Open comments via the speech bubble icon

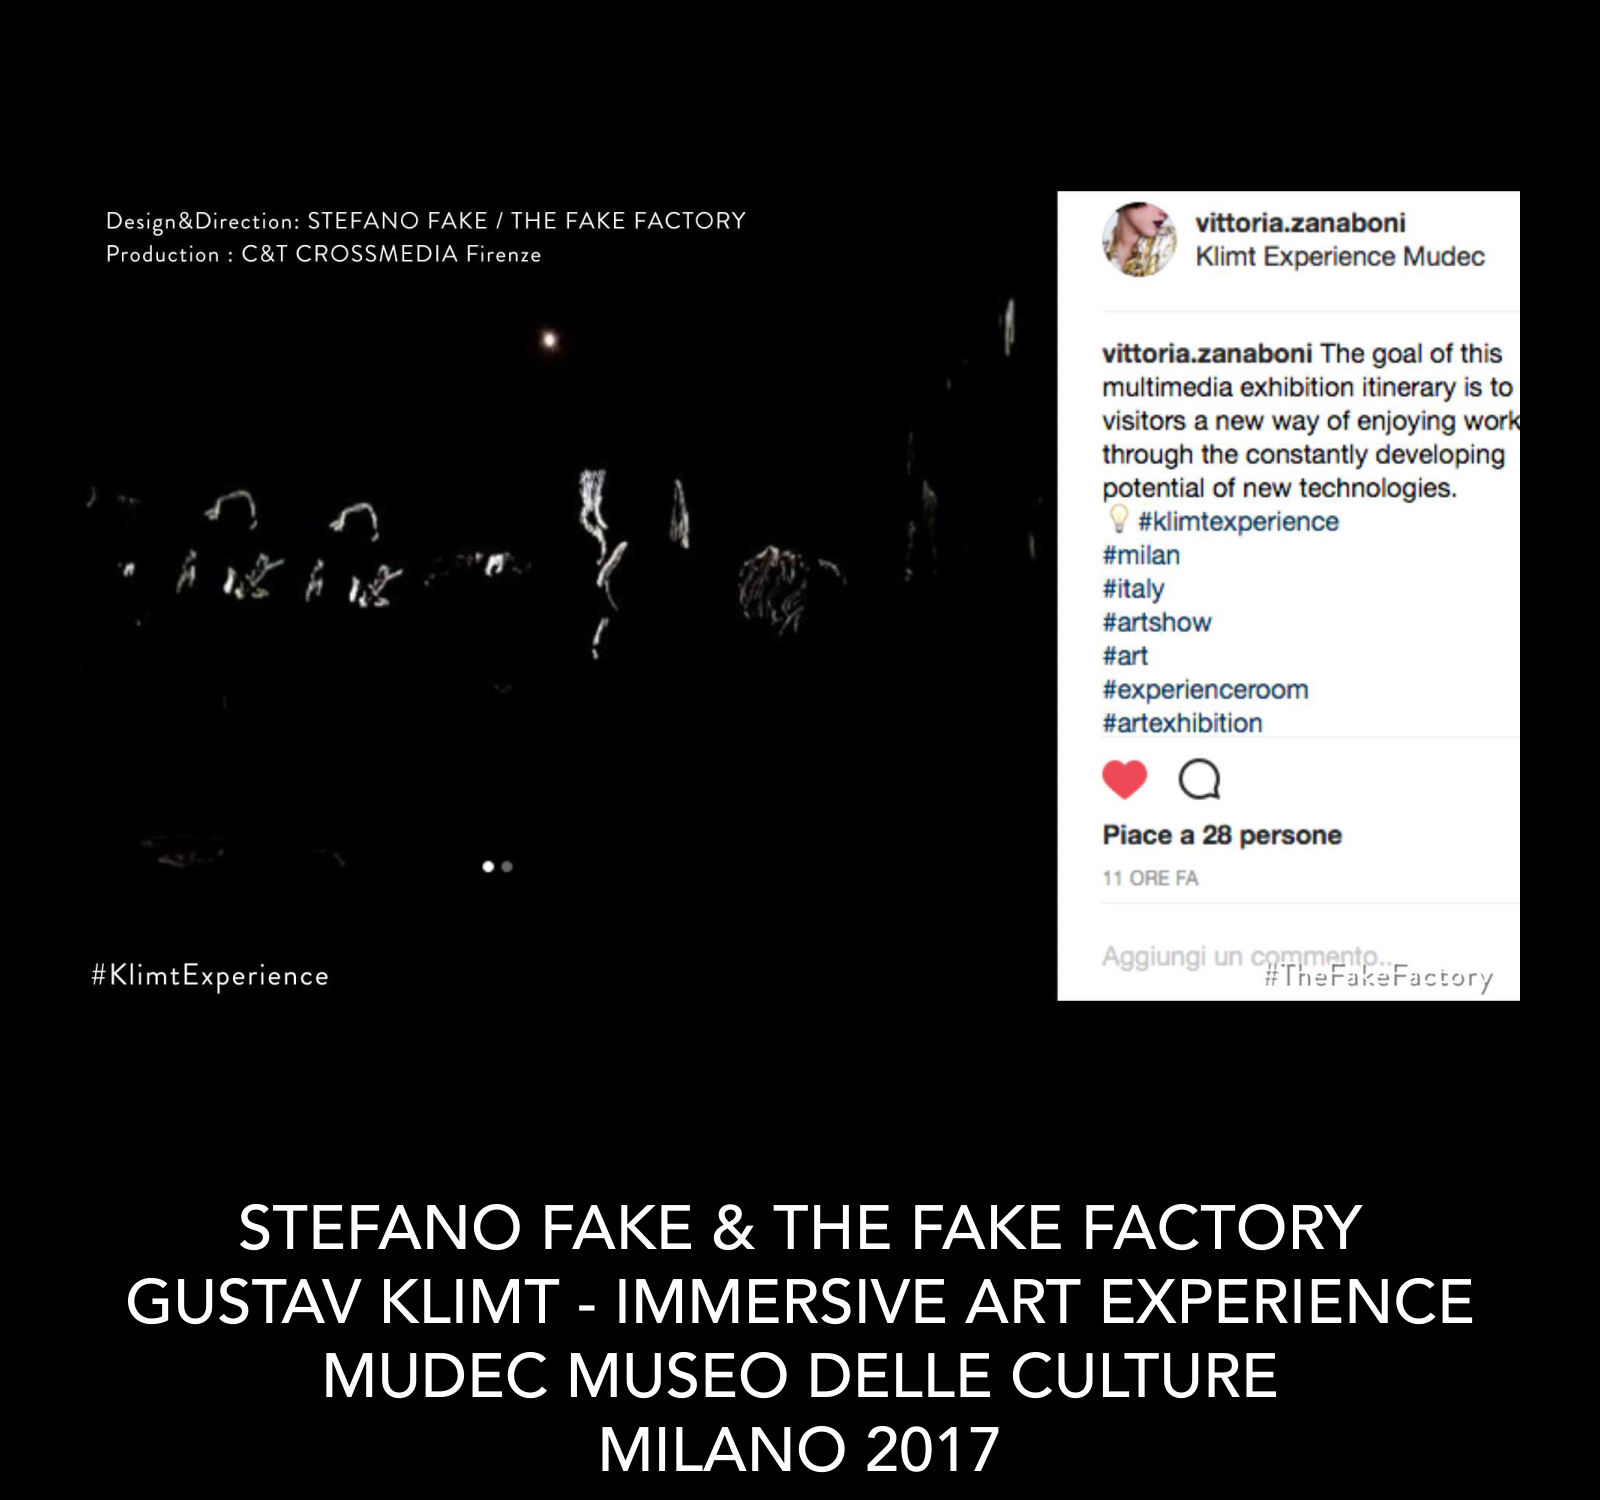1199,779
